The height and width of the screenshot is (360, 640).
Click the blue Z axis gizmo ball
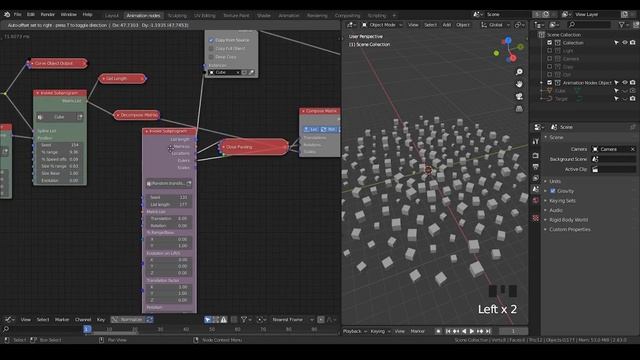click(508, 40)
